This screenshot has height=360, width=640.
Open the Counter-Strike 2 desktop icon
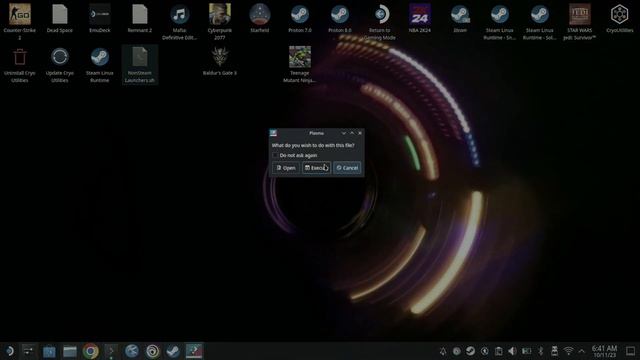[20, 15]
